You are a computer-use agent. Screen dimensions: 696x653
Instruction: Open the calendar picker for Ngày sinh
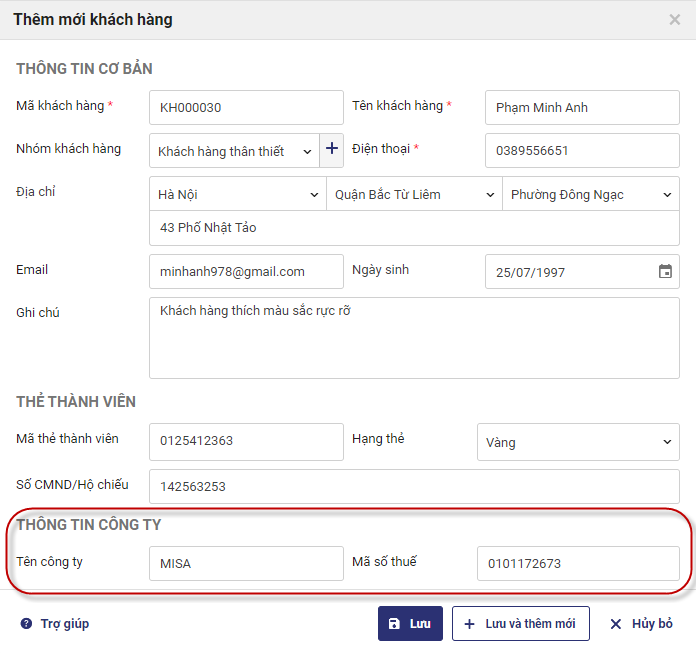[665, 271]
